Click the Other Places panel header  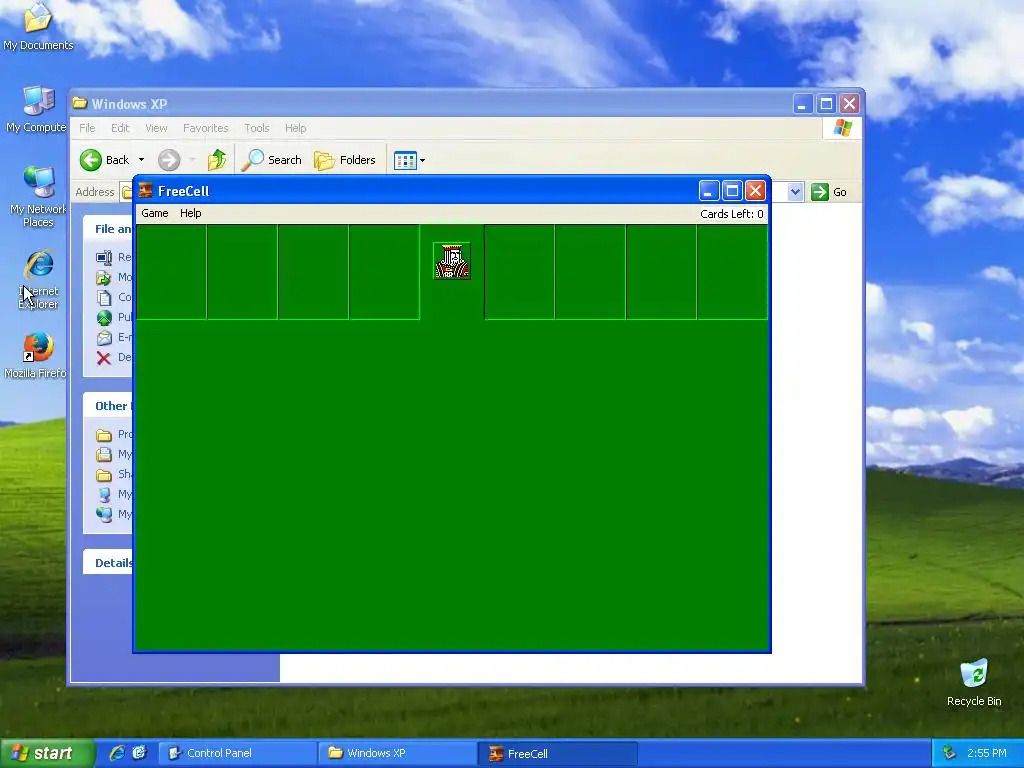click(108, 406)
